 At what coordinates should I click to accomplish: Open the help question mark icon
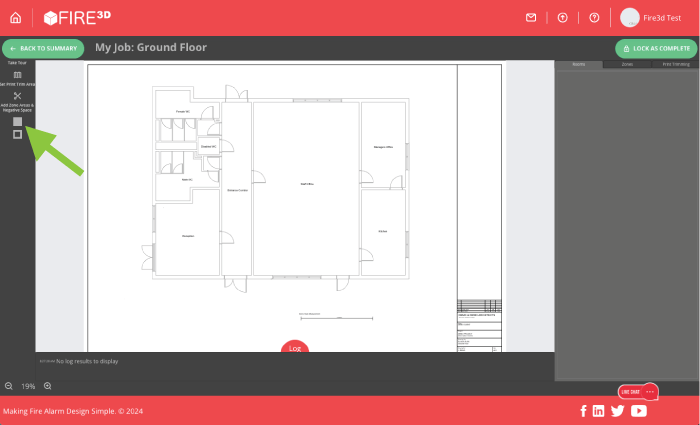pyautogui.click(x=595, y=17)
